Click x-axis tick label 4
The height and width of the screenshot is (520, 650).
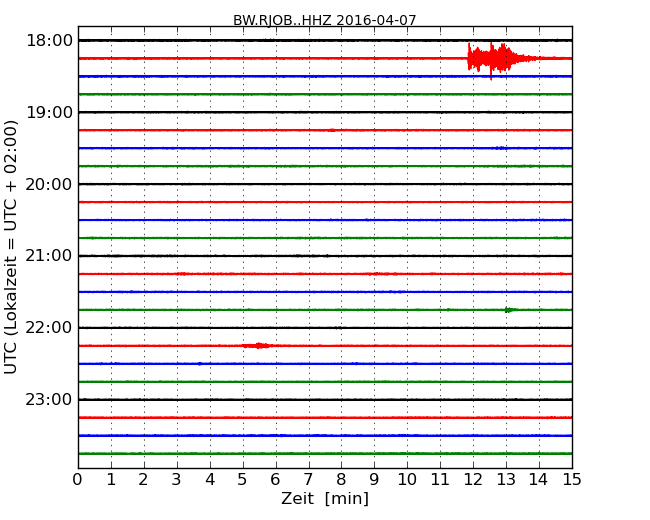pos(210,480)
